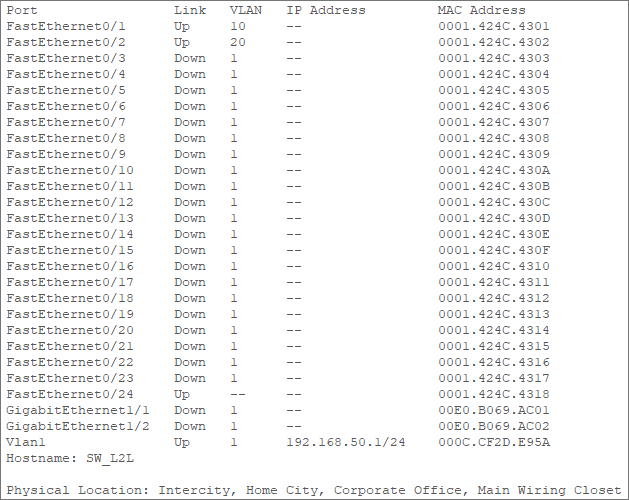
Task: Click the VLAN column header
Action: [x=246, y=10]
